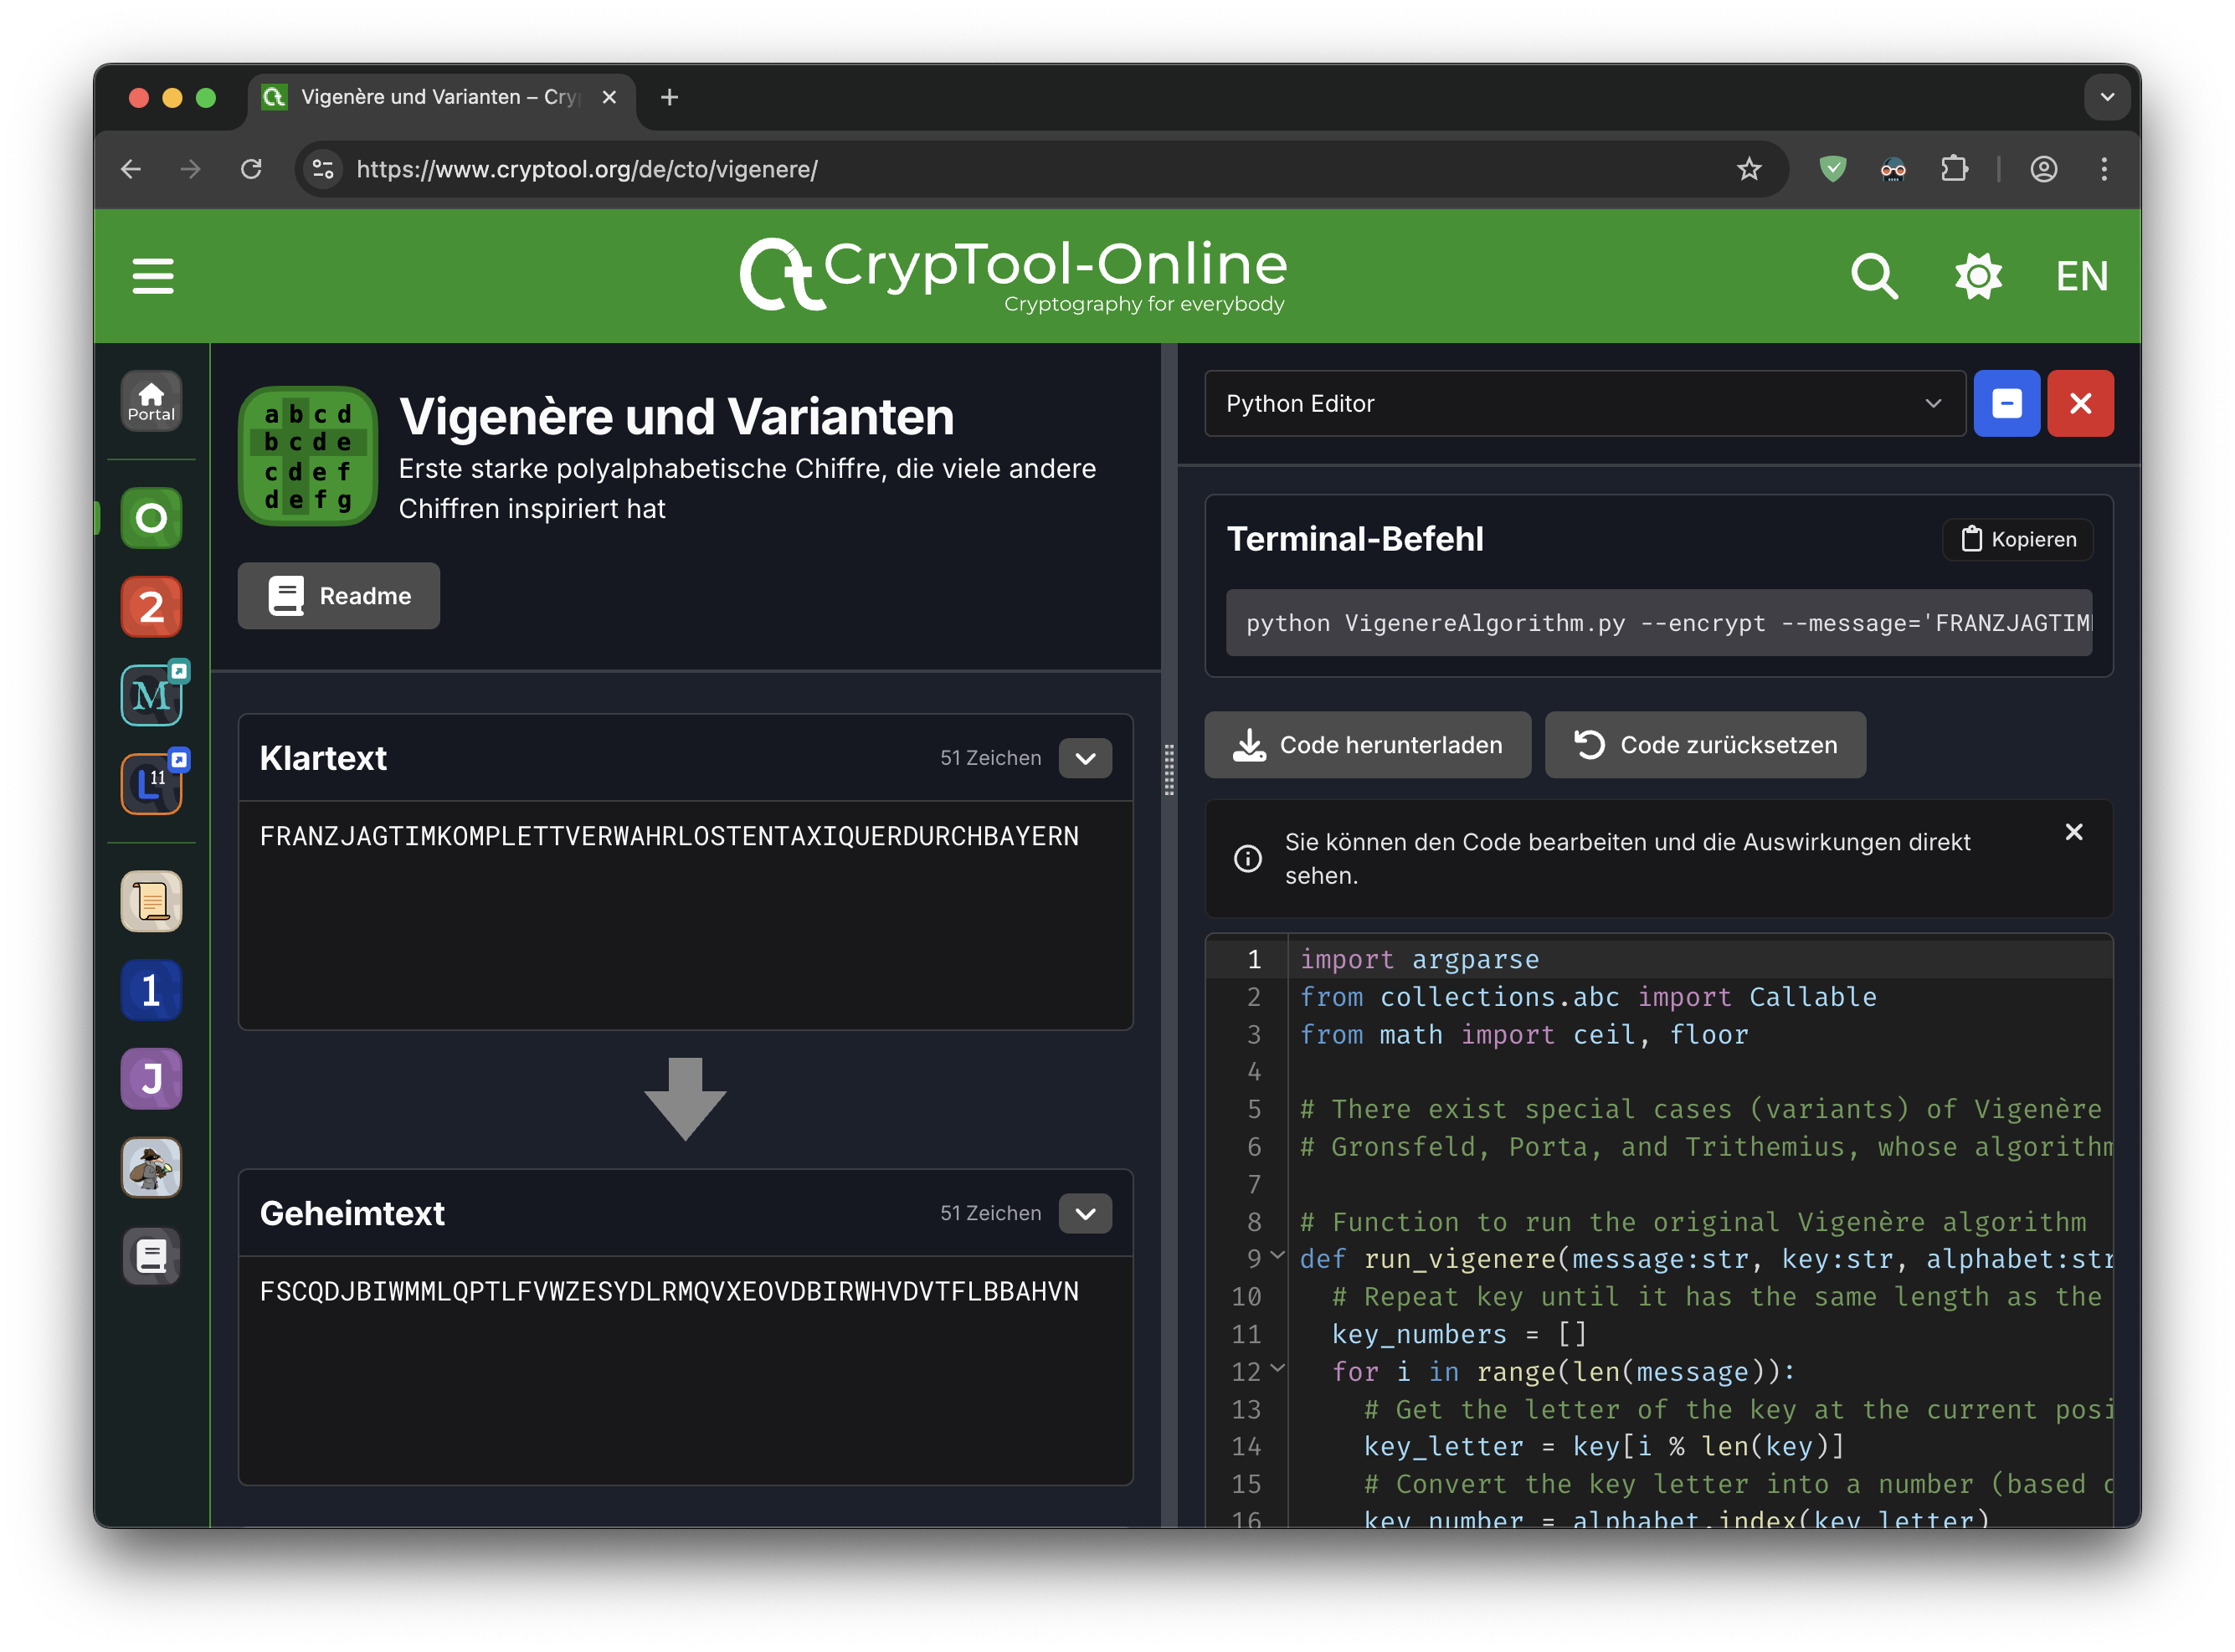The height and width of the screenshot is (1652, 2235).
Task: Open the hamburger navigation menu
Action: tap(153, 276)
